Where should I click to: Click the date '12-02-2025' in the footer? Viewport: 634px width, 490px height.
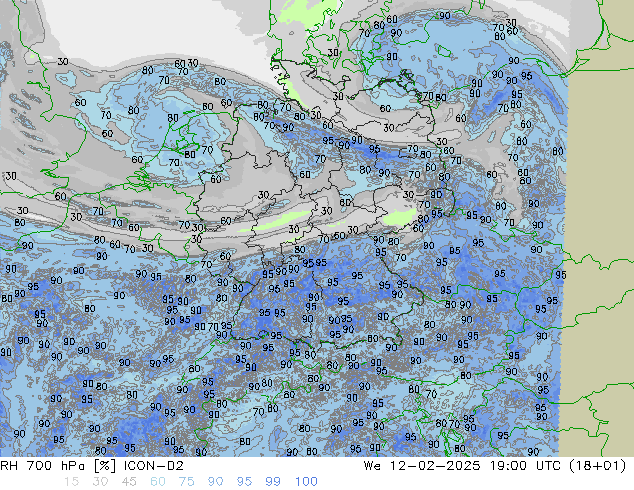435,466
